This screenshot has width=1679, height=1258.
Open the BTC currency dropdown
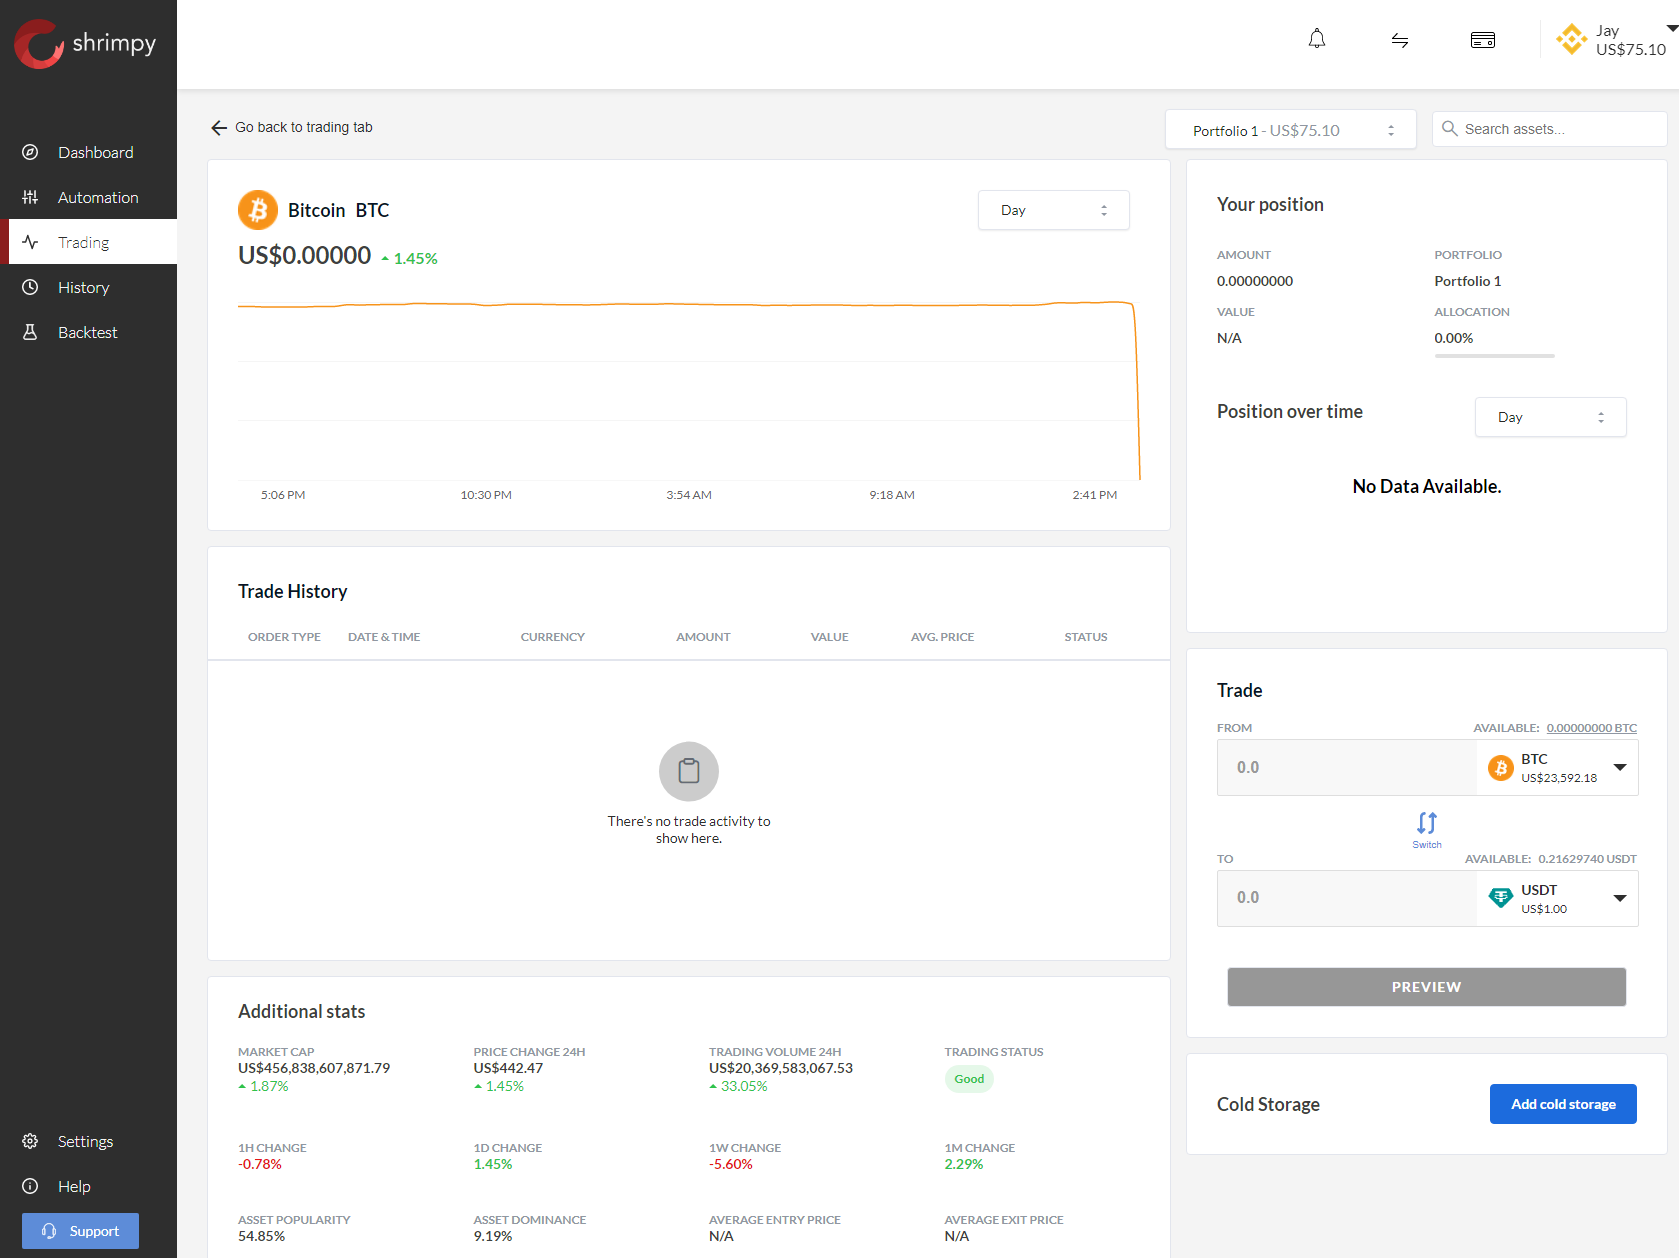tap(1557, 768)
